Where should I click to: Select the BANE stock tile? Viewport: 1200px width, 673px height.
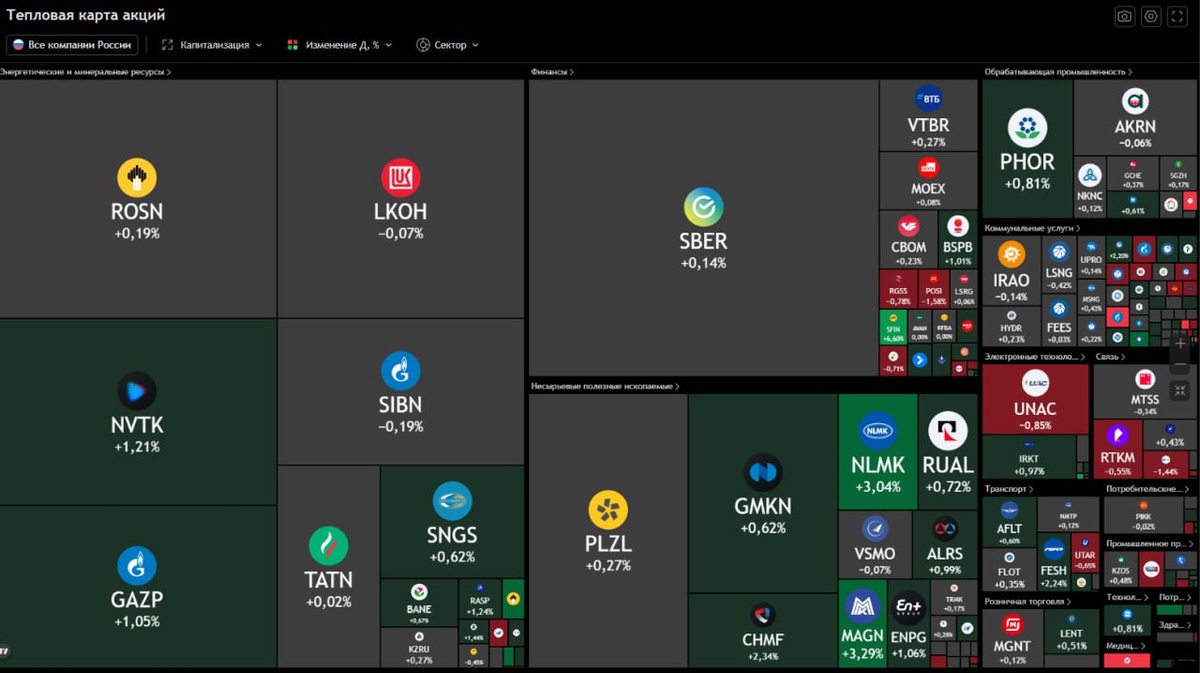[x=418, y=603]
